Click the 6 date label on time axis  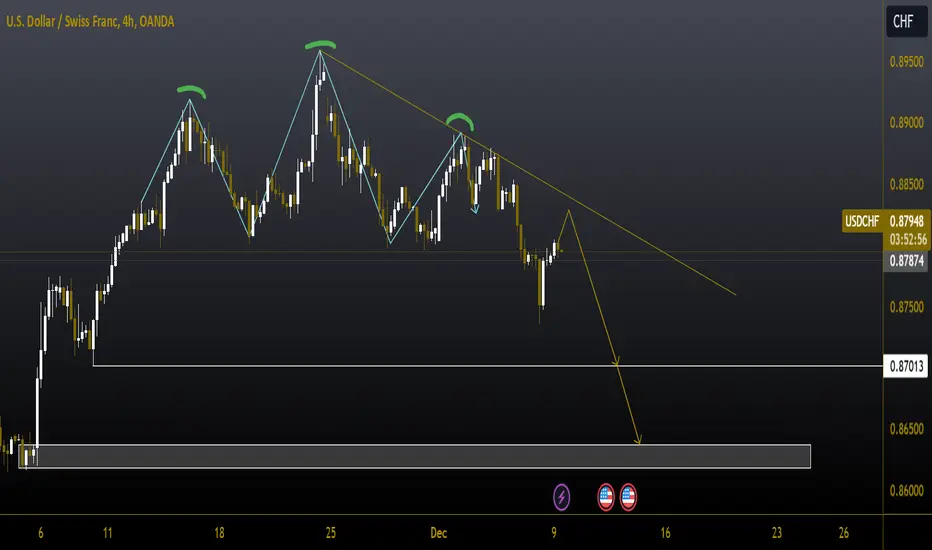pyautogui.click(x=40, y=533)
